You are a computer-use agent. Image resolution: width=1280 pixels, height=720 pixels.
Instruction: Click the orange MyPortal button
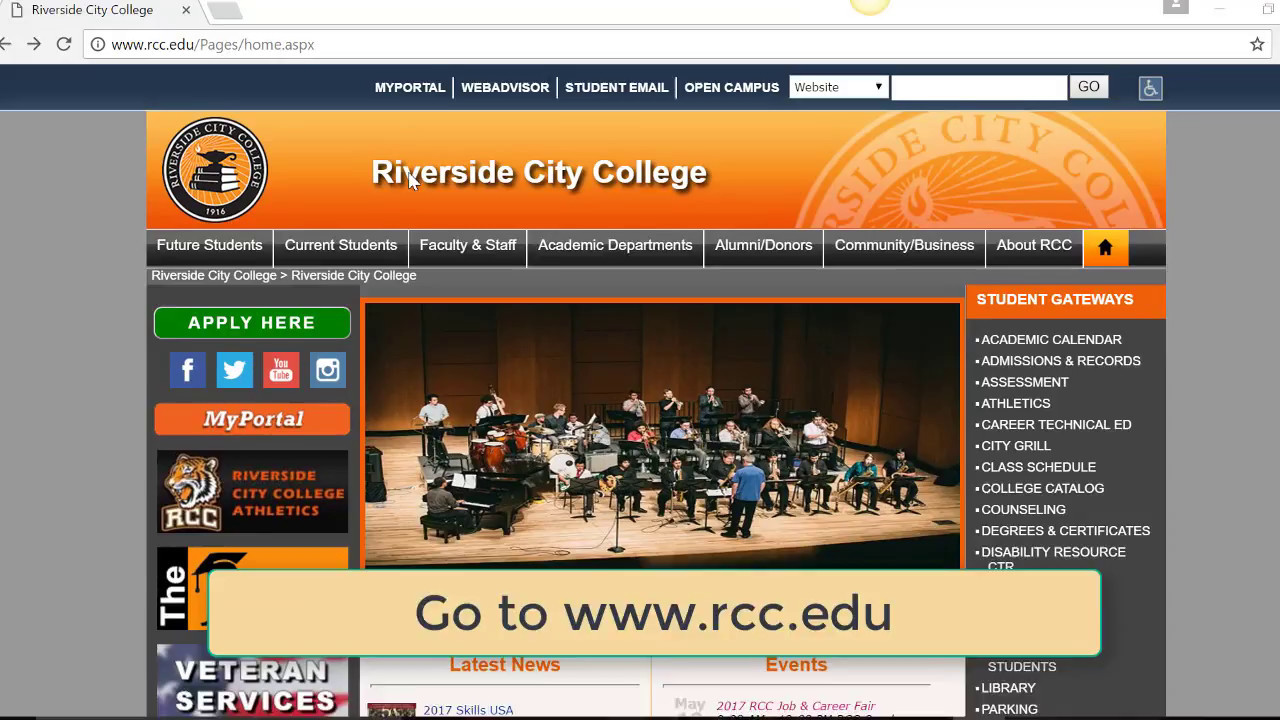[x=252, y=419]
